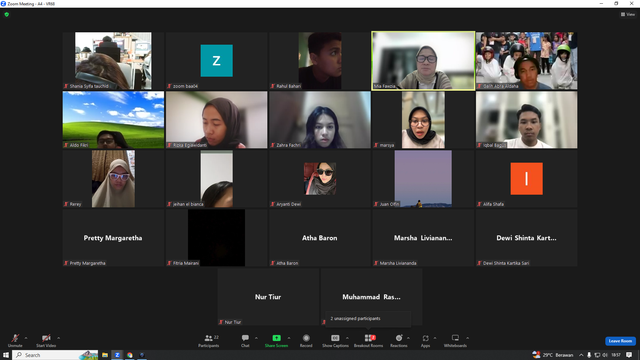
Task: Expand the arrow beside Chat
Action: tap(256, 338)
